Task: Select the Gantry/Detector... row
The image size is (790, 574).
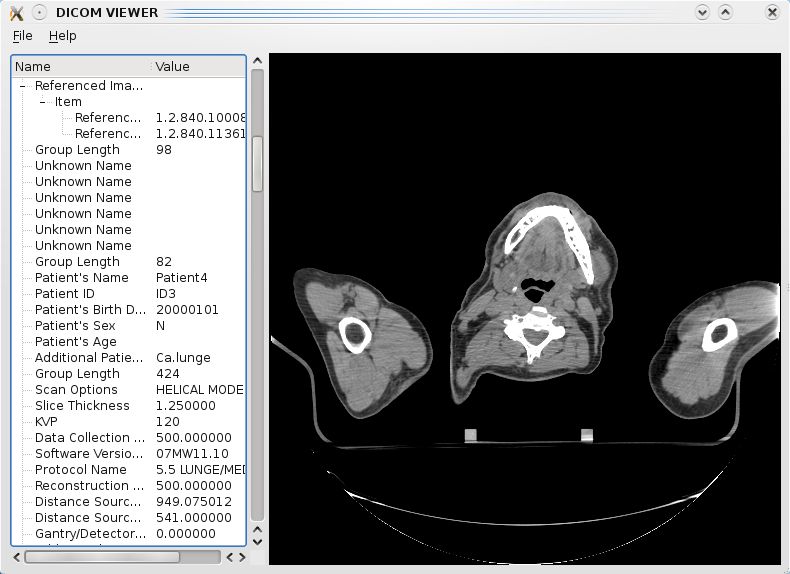Action: (x=128, y=534)
